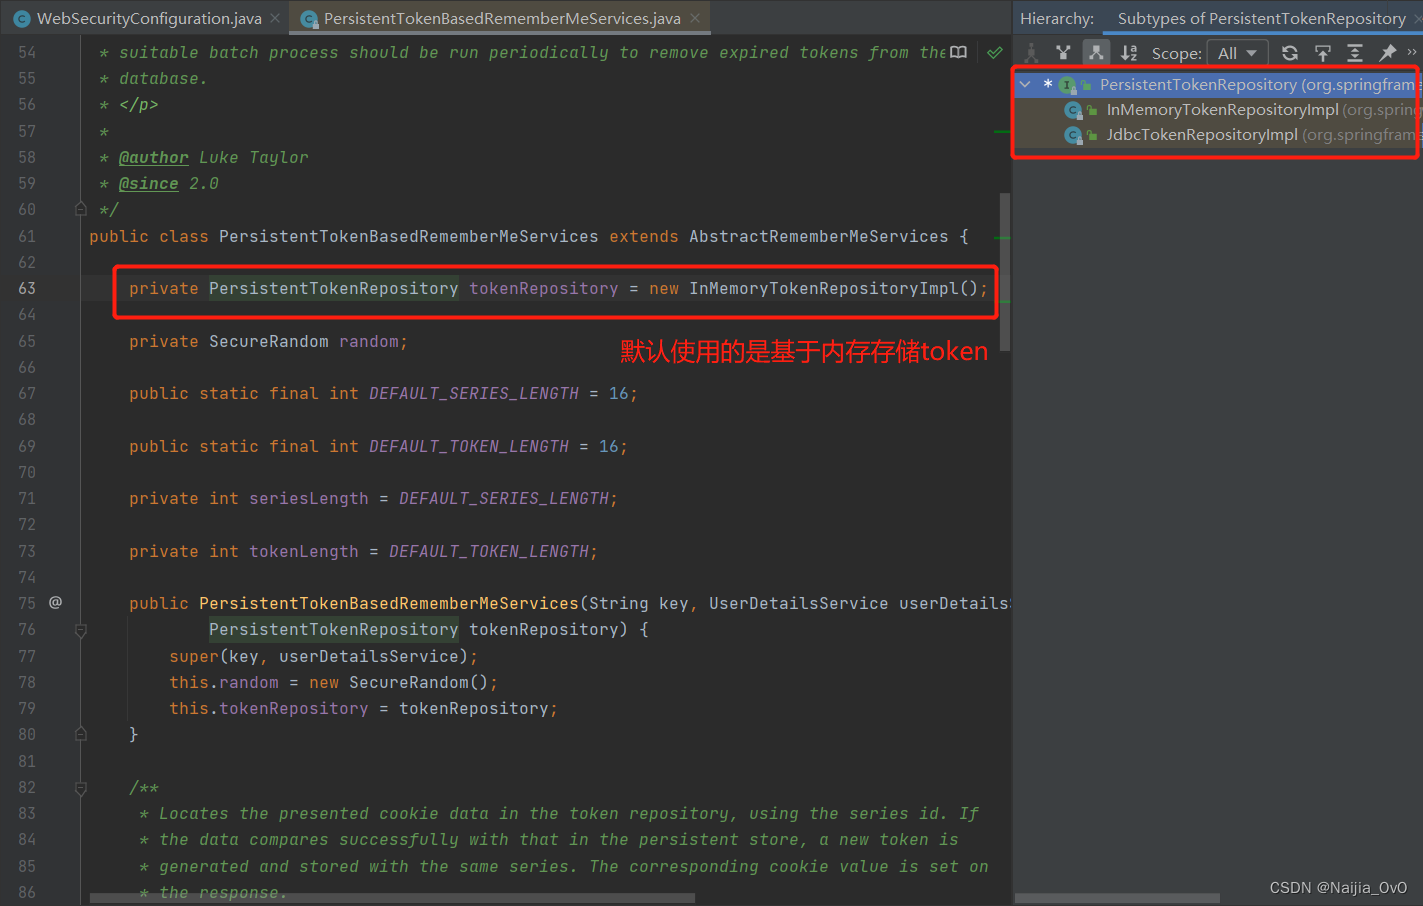Image resolution: width=1423 pixels, height=906 pixels.
Task: Refresh the hierarchy view
Action: (x=1290, y=53)
